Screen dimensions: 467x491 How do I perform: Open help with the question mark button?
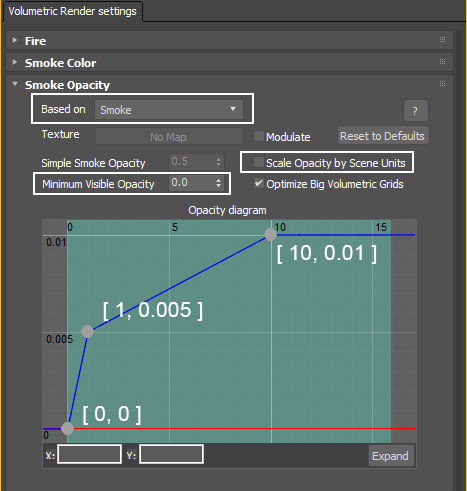(x=416, y=111)
